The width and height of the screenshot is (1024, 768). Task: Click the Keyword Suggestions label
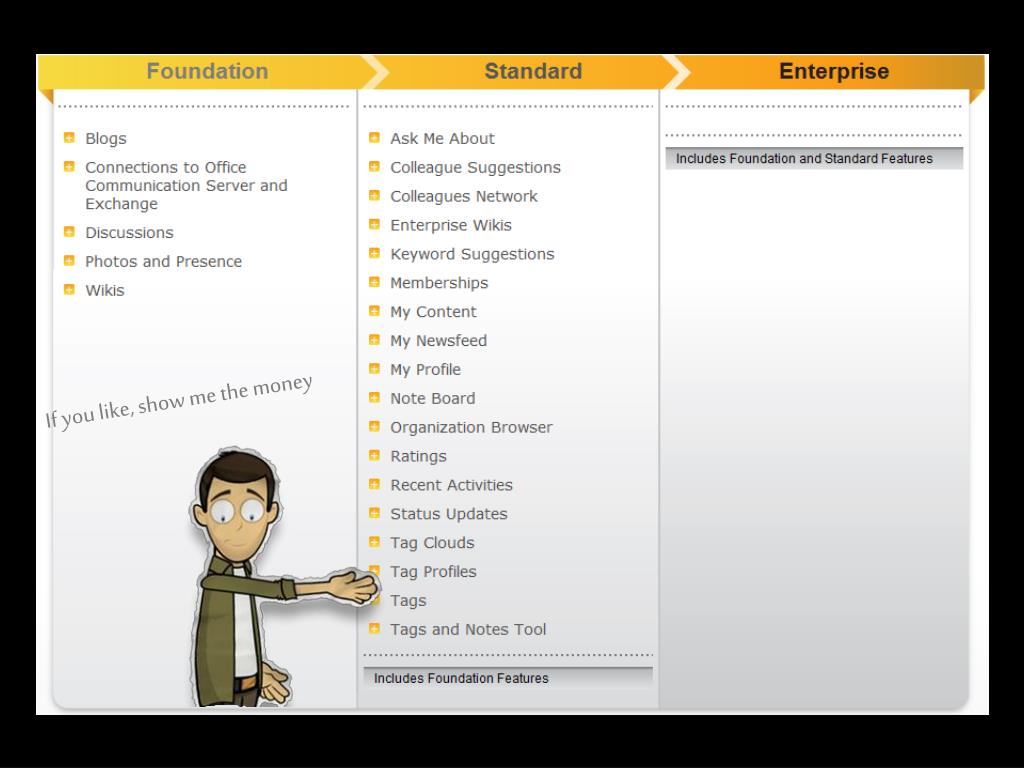472,254
